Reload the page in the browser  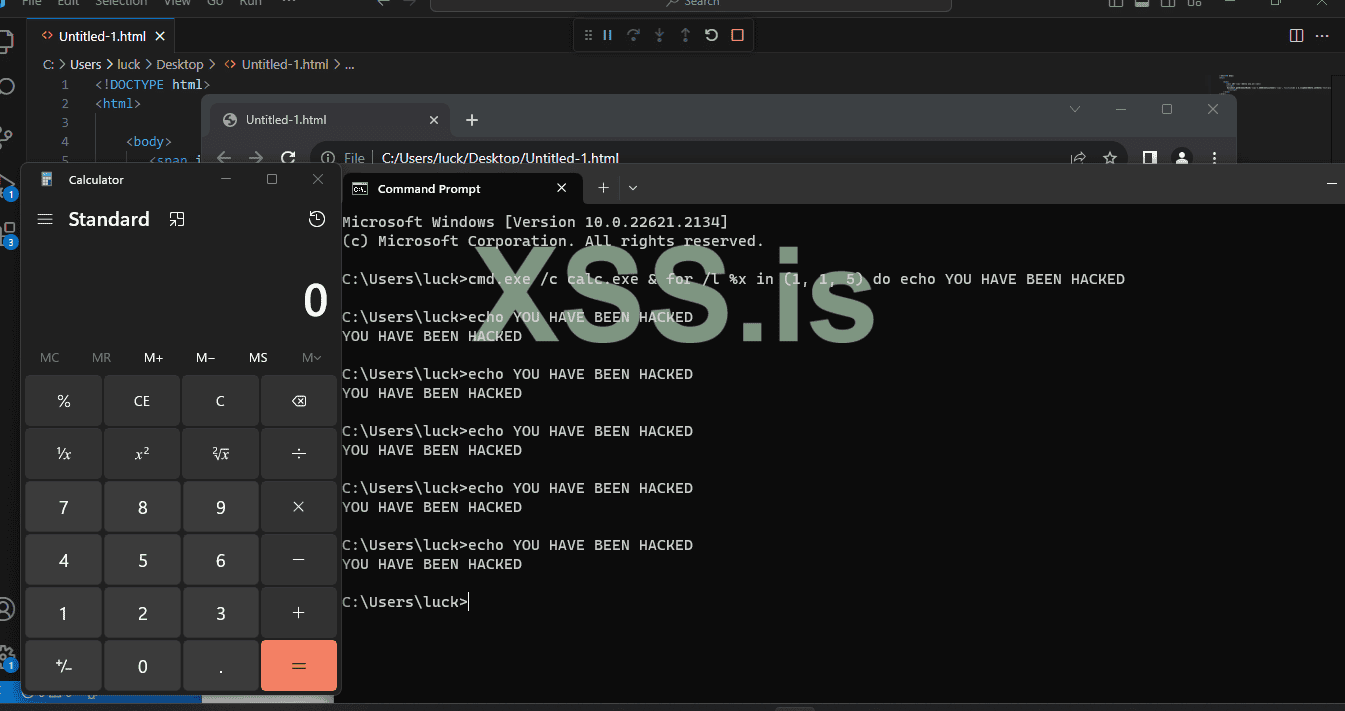288,157
